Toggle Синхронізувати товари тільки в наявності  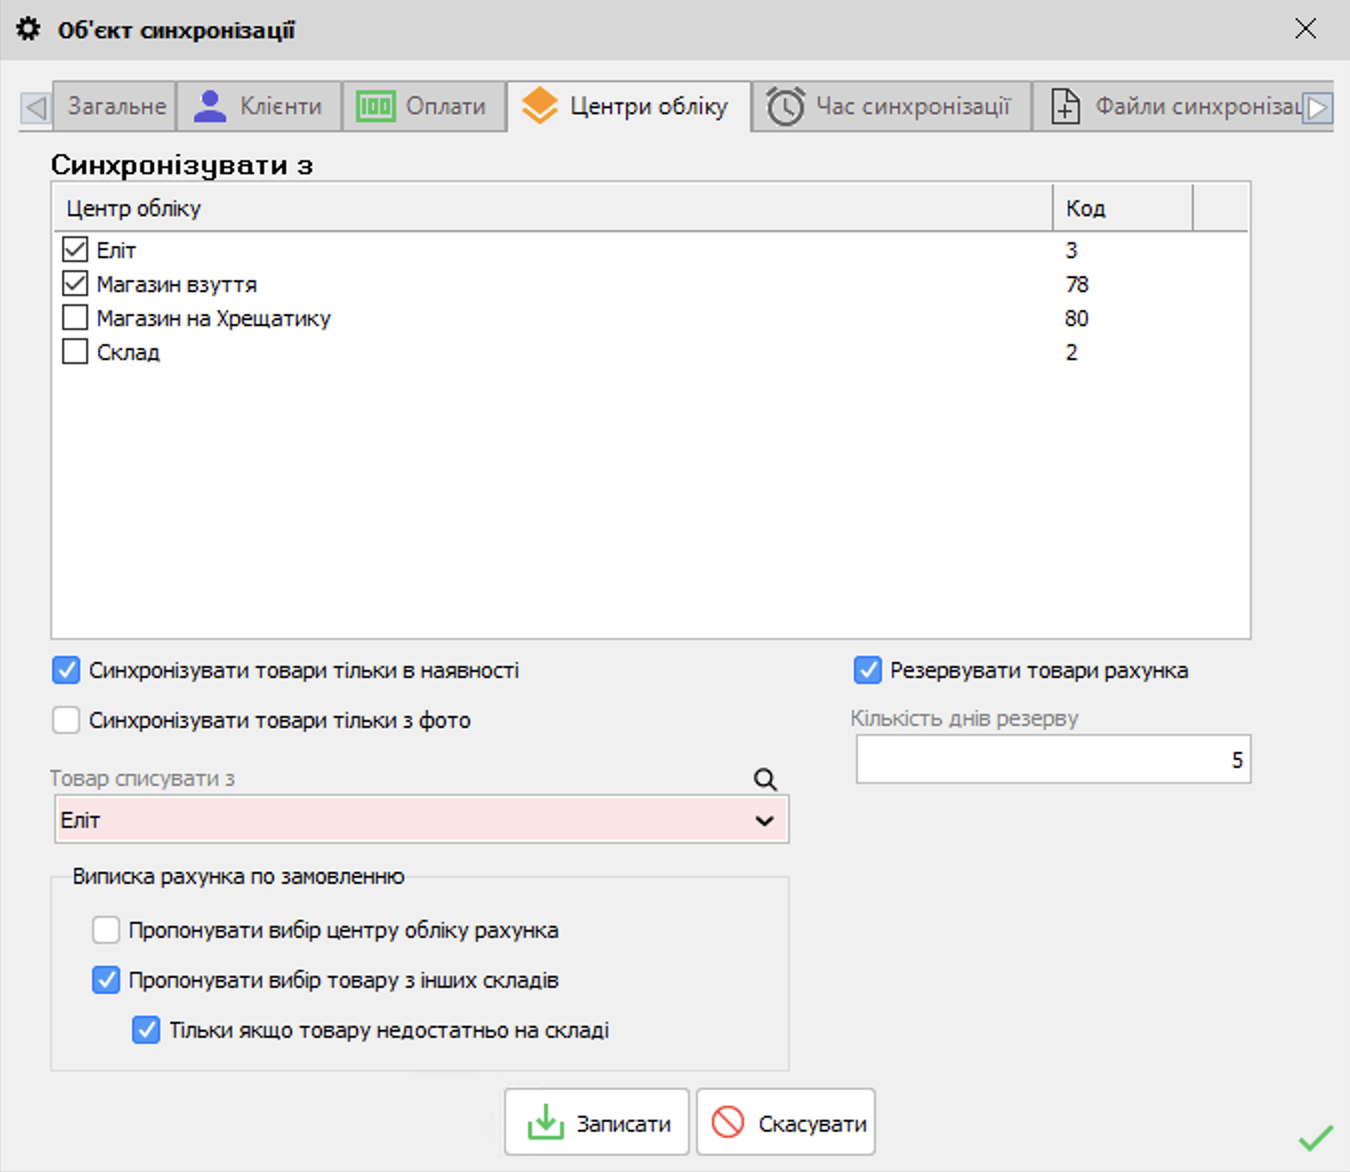(x=66, y=670)
